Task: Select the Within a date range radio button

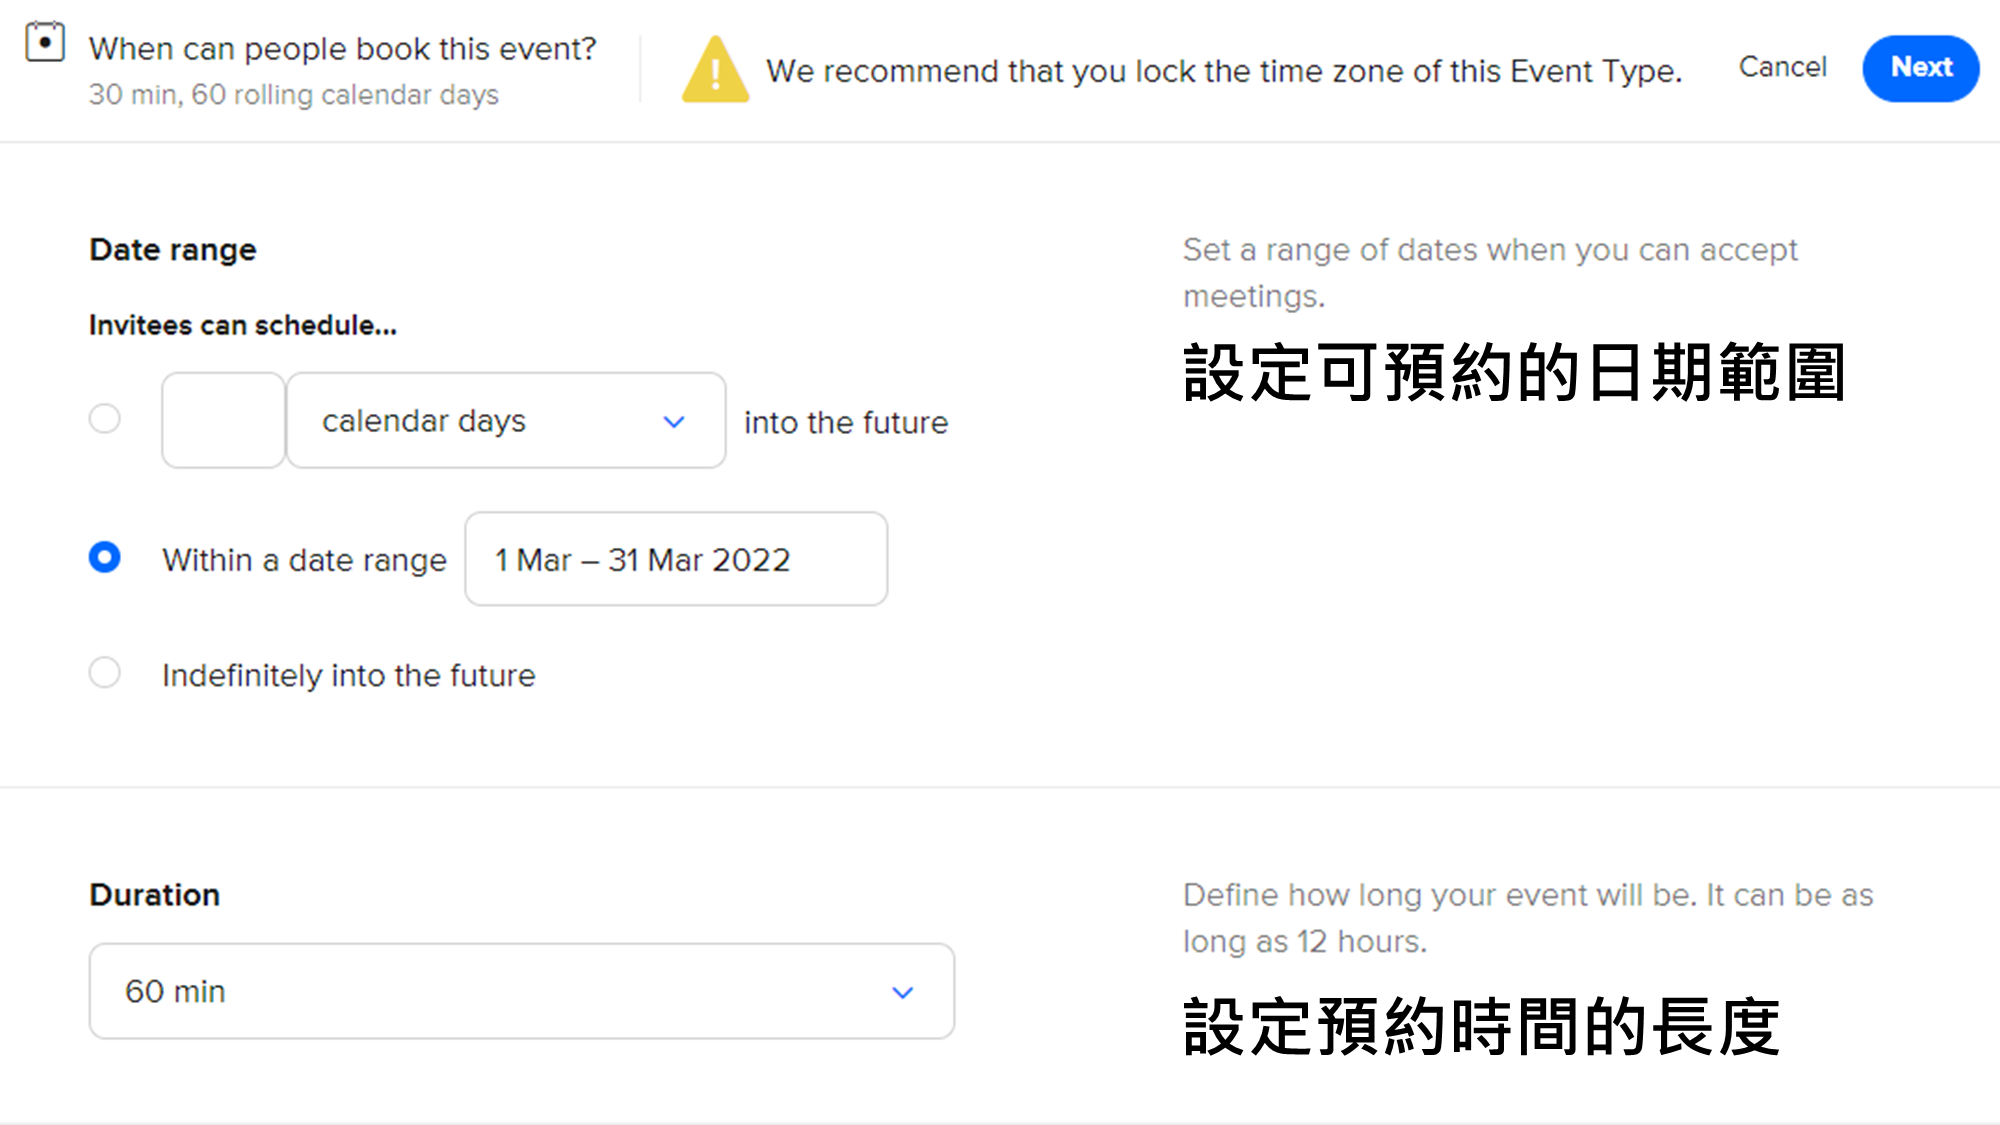Action: (105, 557)
